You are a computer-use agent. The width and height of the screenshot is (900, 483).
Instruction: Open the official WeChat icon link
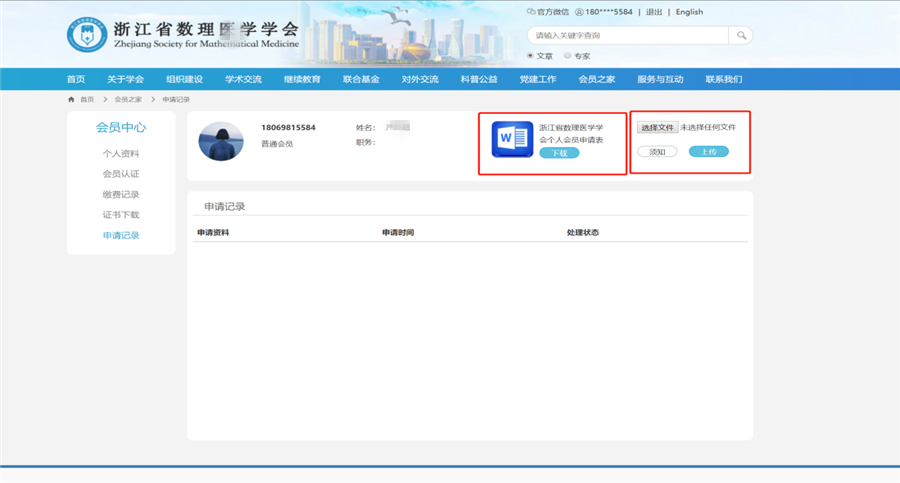(x=530, y=12)
